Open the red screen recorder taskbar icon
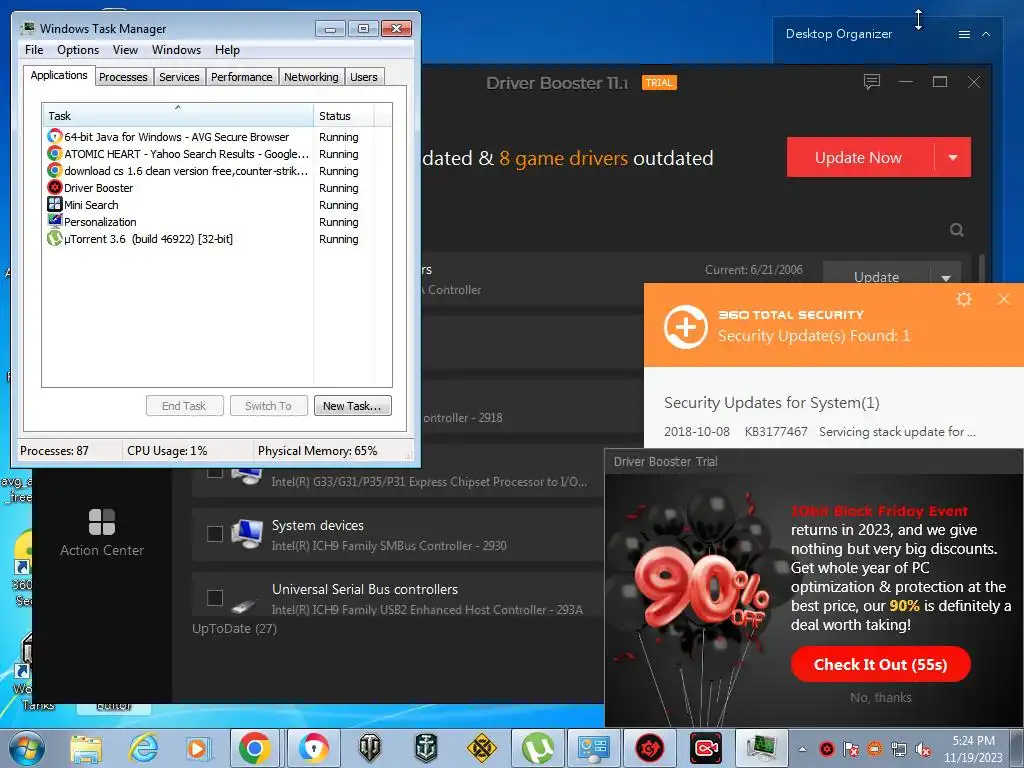 (x=706, y=748)
